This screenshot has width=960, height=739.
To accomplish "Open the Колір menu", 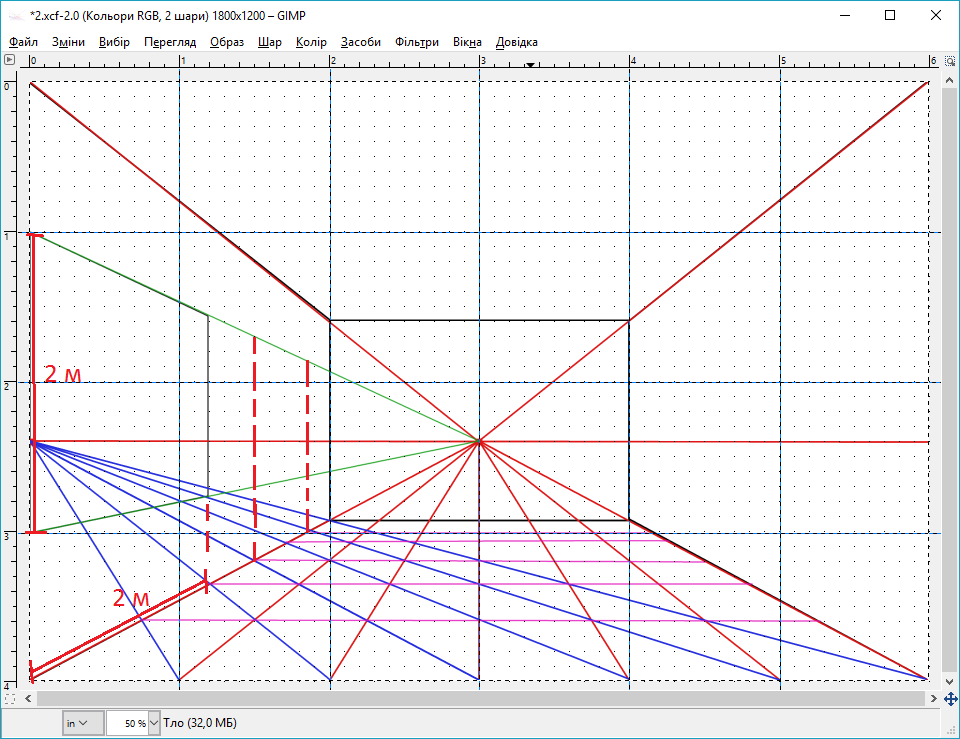I will [x=311, y=42].
